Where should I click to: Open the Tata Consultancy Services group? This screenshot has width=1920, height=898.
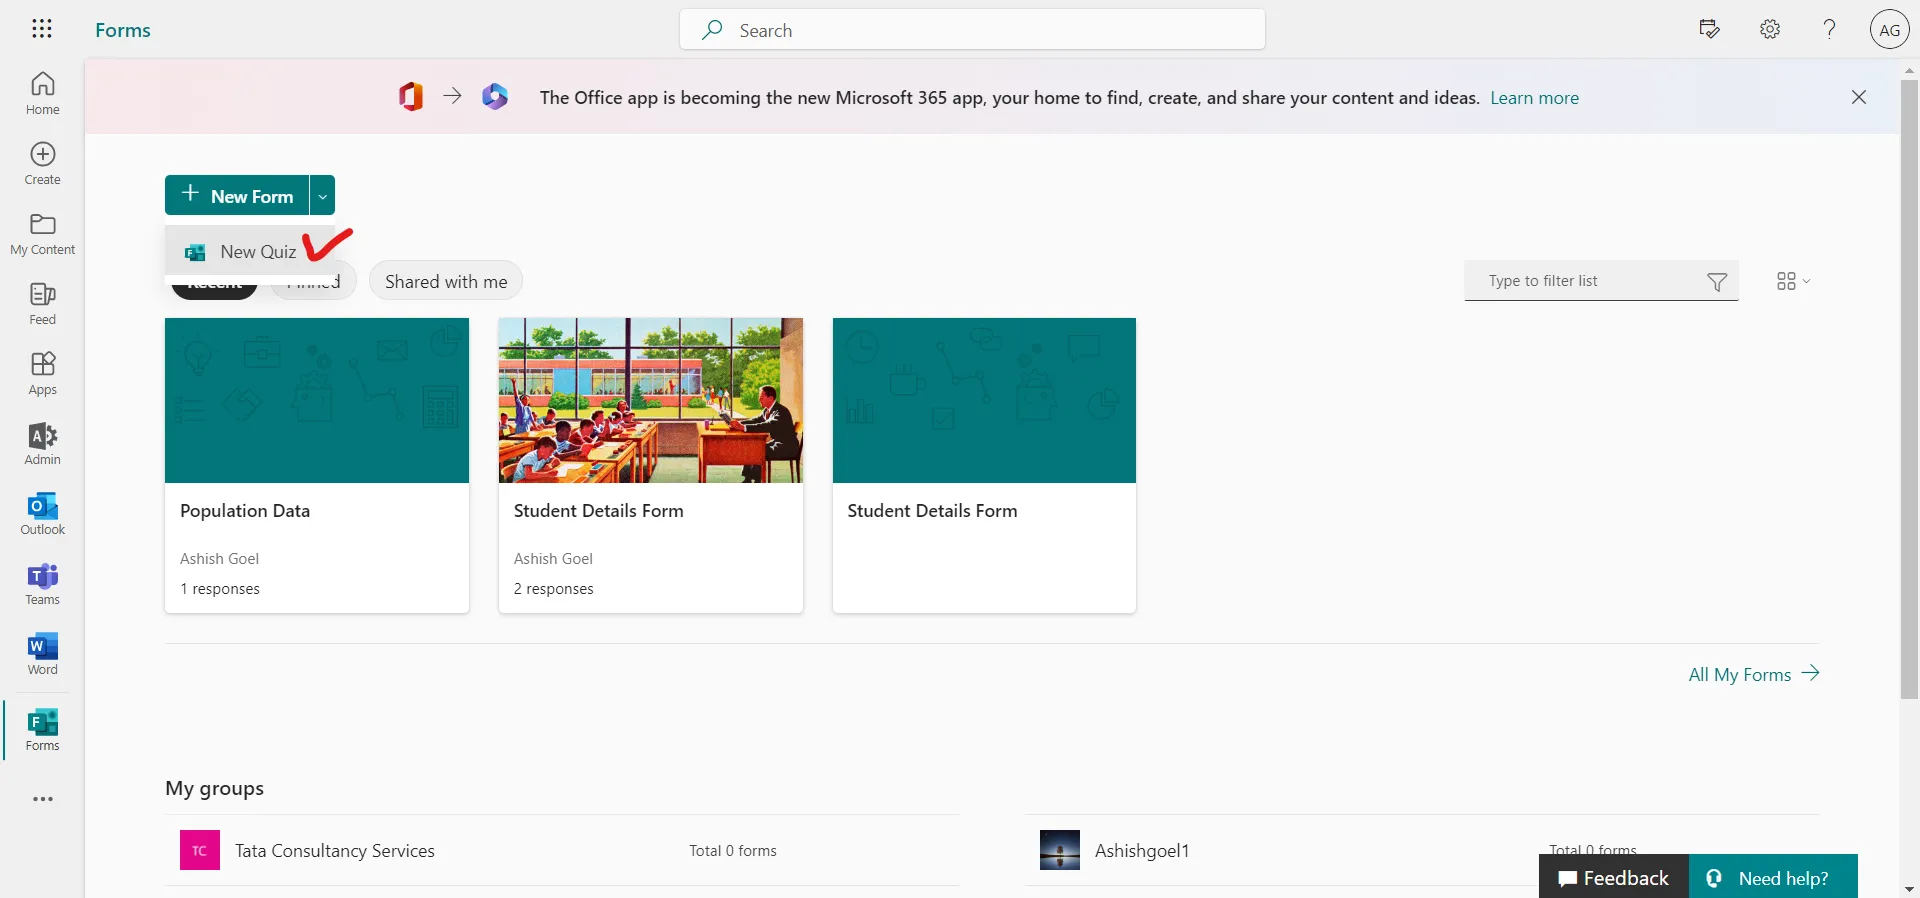[x=562, y=850]
